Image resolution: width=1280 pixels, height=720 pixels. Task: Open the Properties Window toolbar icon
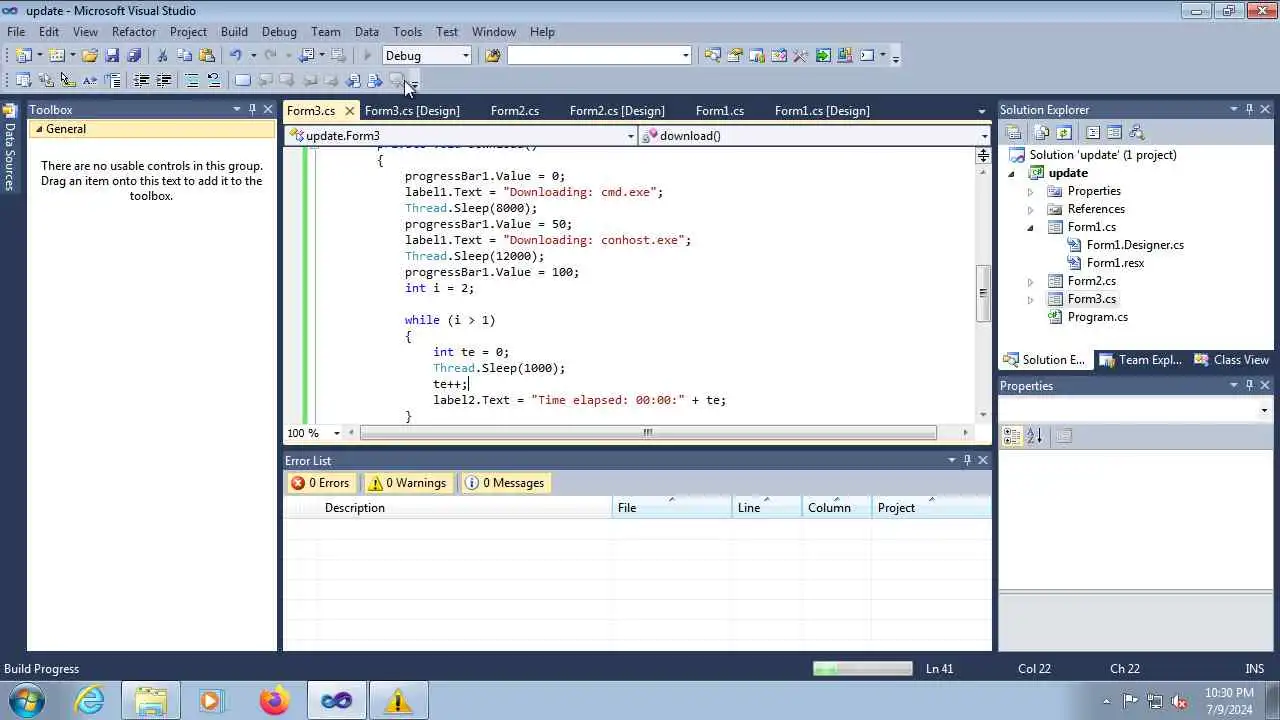[735, 56]
